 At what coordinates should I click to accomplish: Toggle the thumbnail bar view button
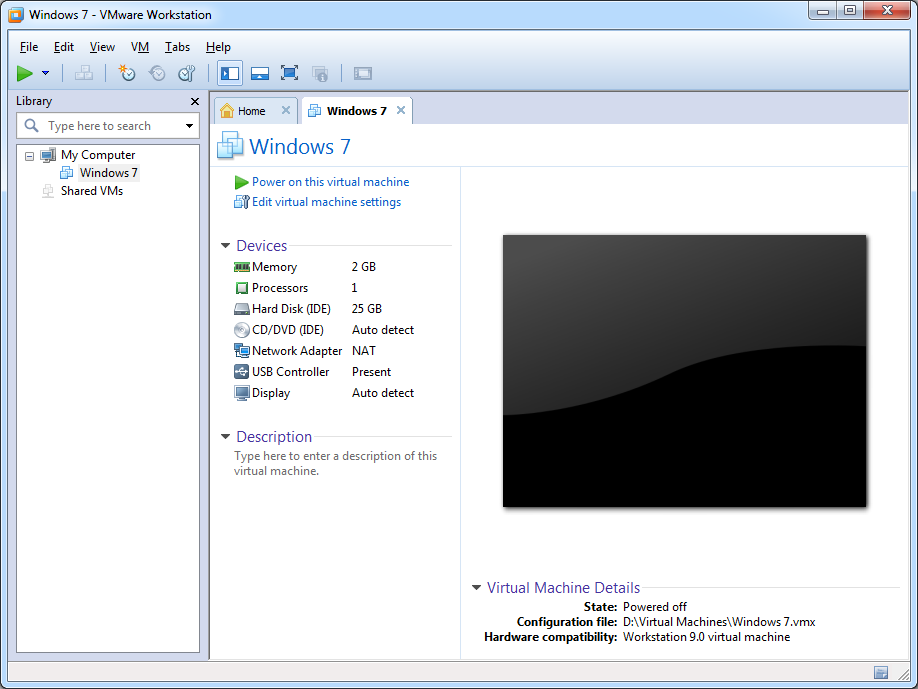[260, 73]
